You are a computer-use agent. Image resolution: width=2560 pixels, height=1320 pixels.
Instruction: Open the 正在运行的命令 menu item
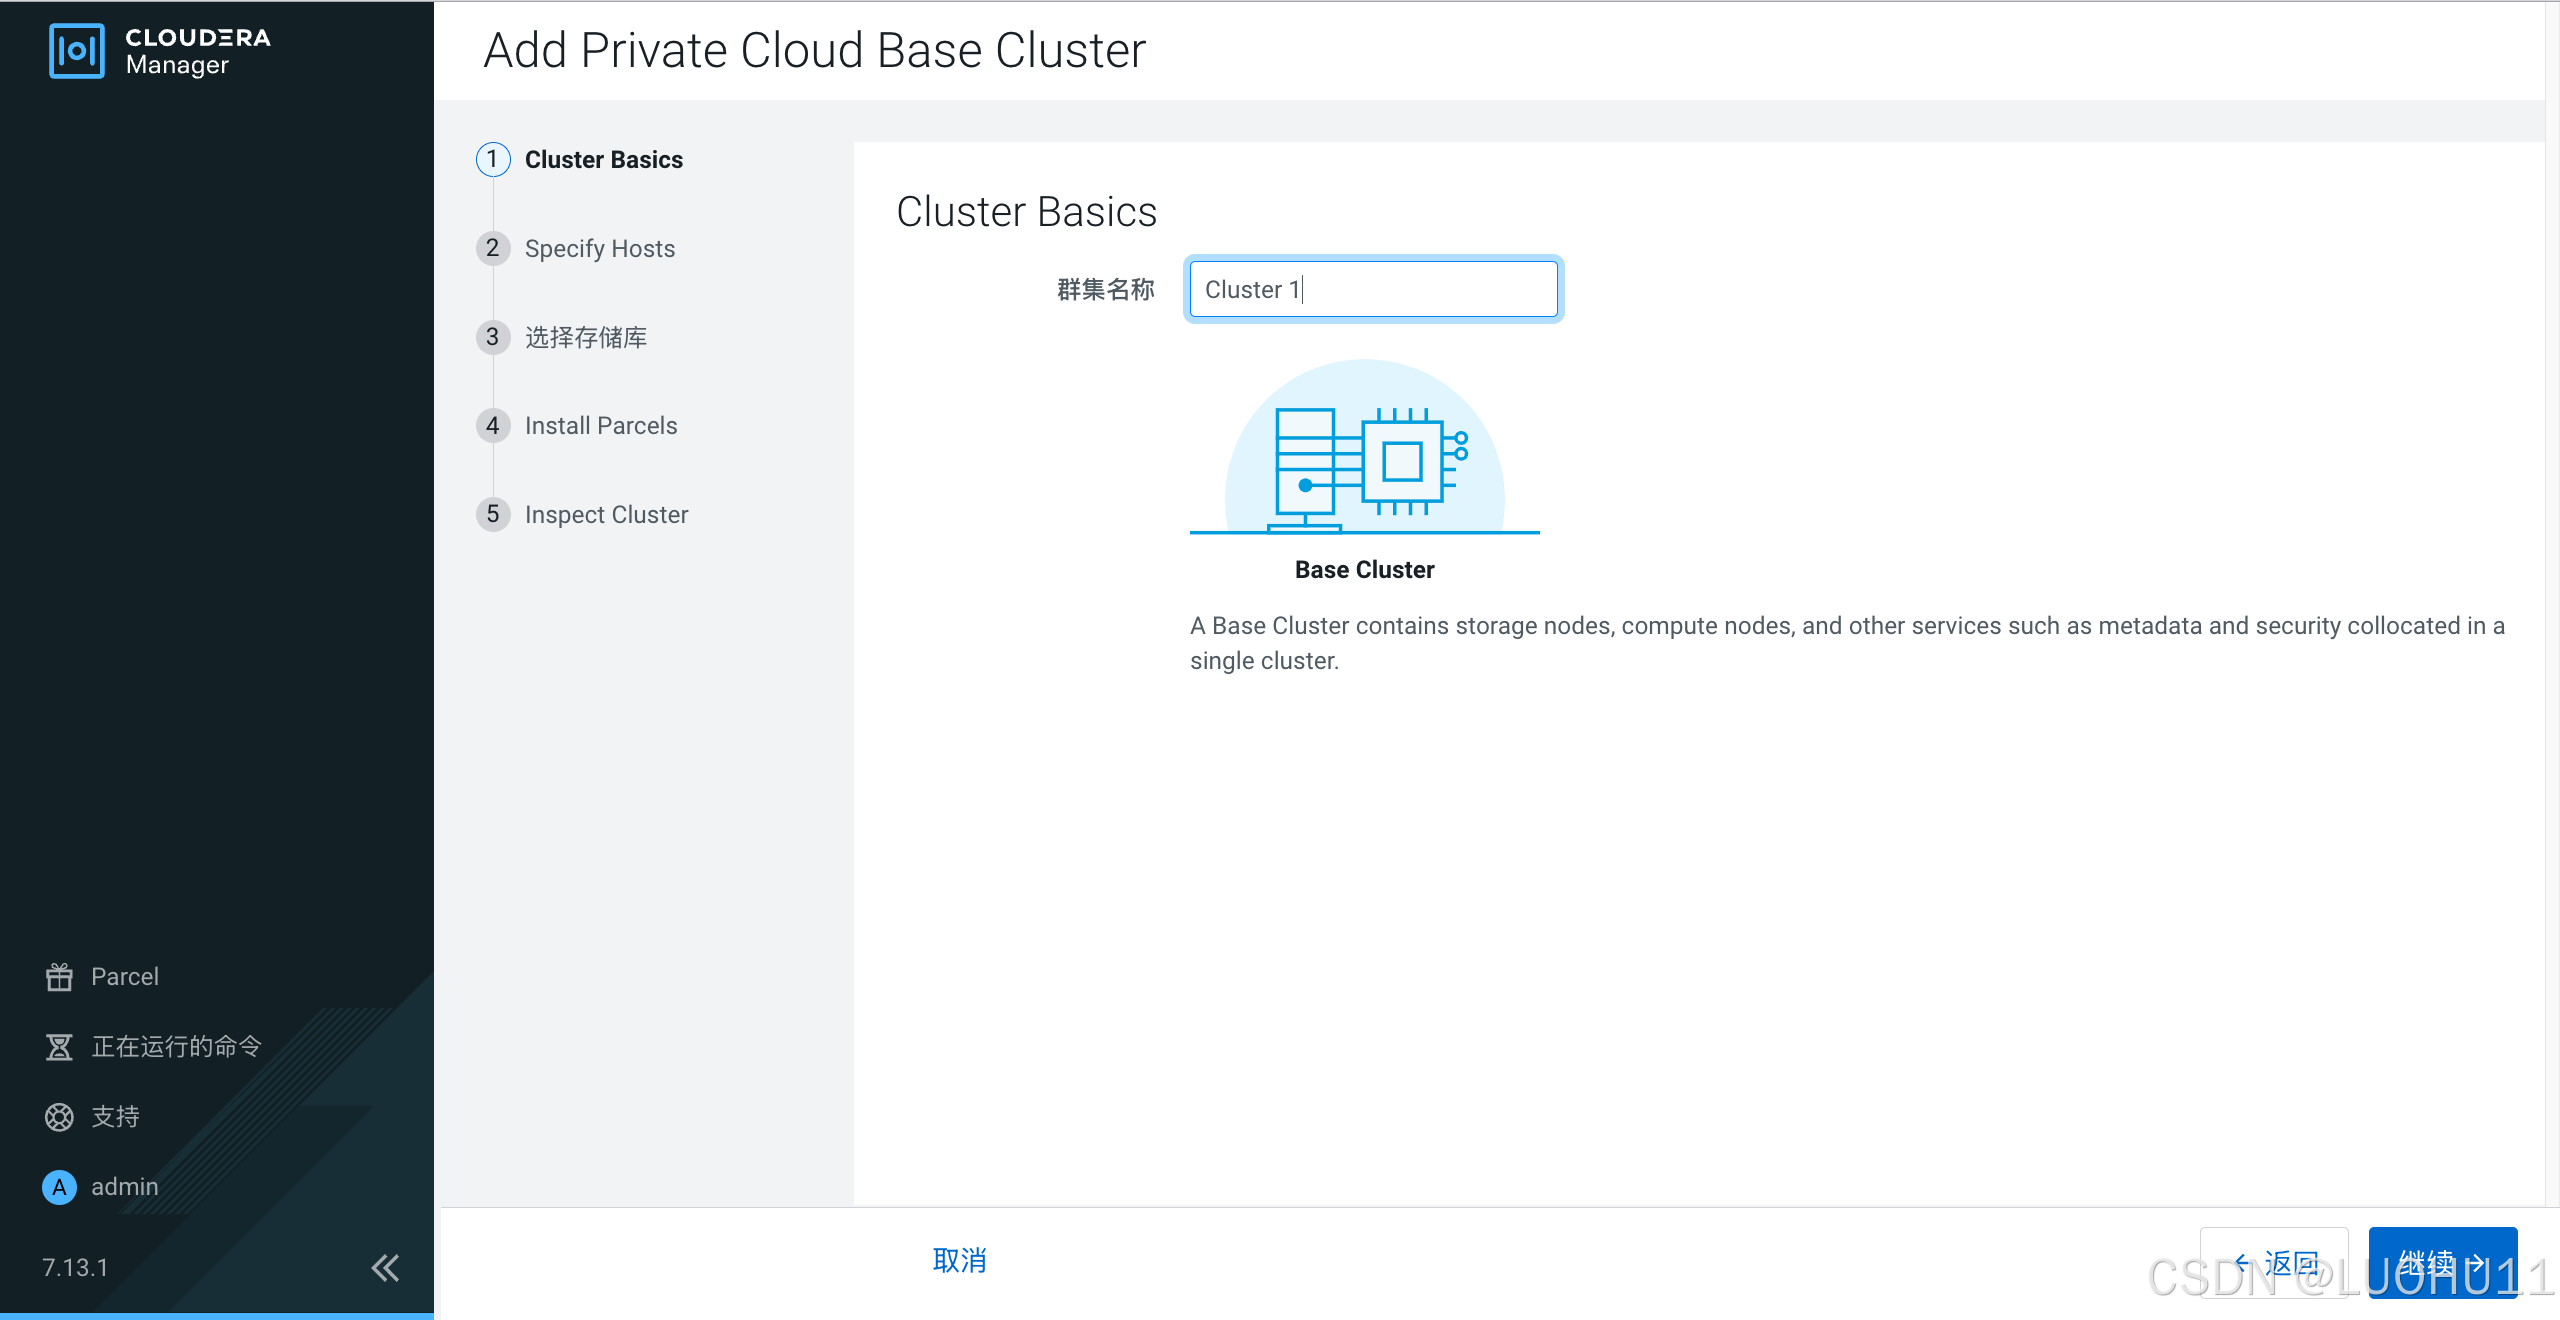tap(176, 1047)
